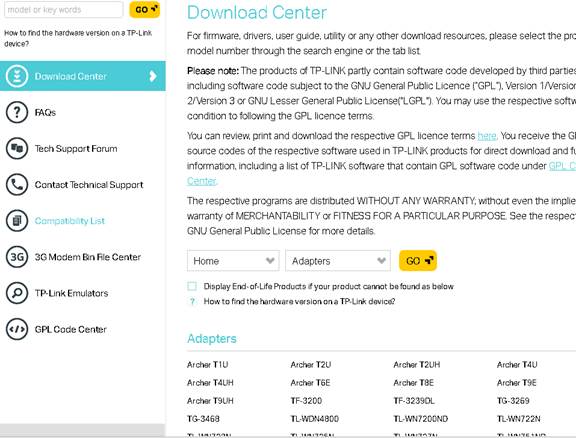
Task: Click the GO button beside the search box
Action: pyautogui.click(x=145, y=10)
